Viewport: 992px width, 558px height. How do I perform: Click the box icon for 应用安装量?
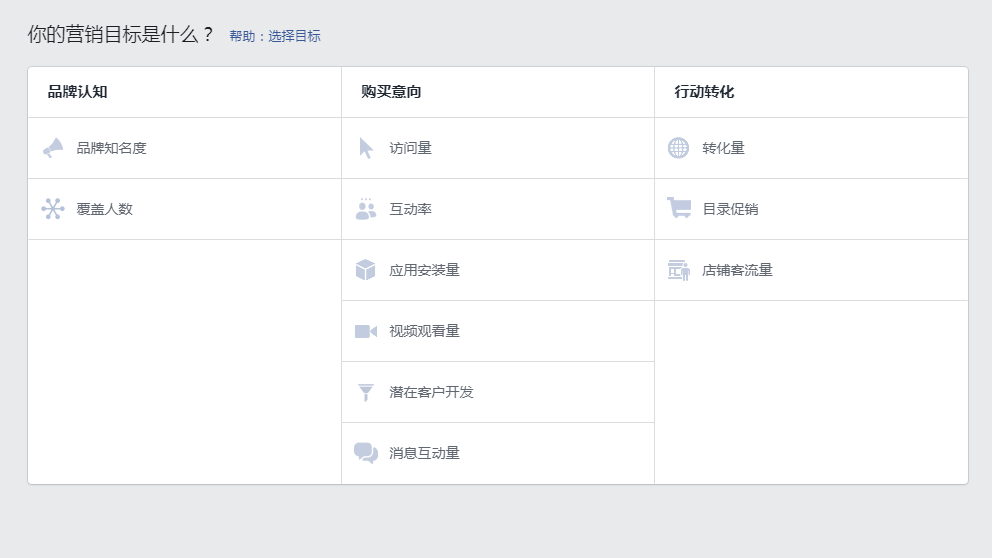[x=366, y=270]
